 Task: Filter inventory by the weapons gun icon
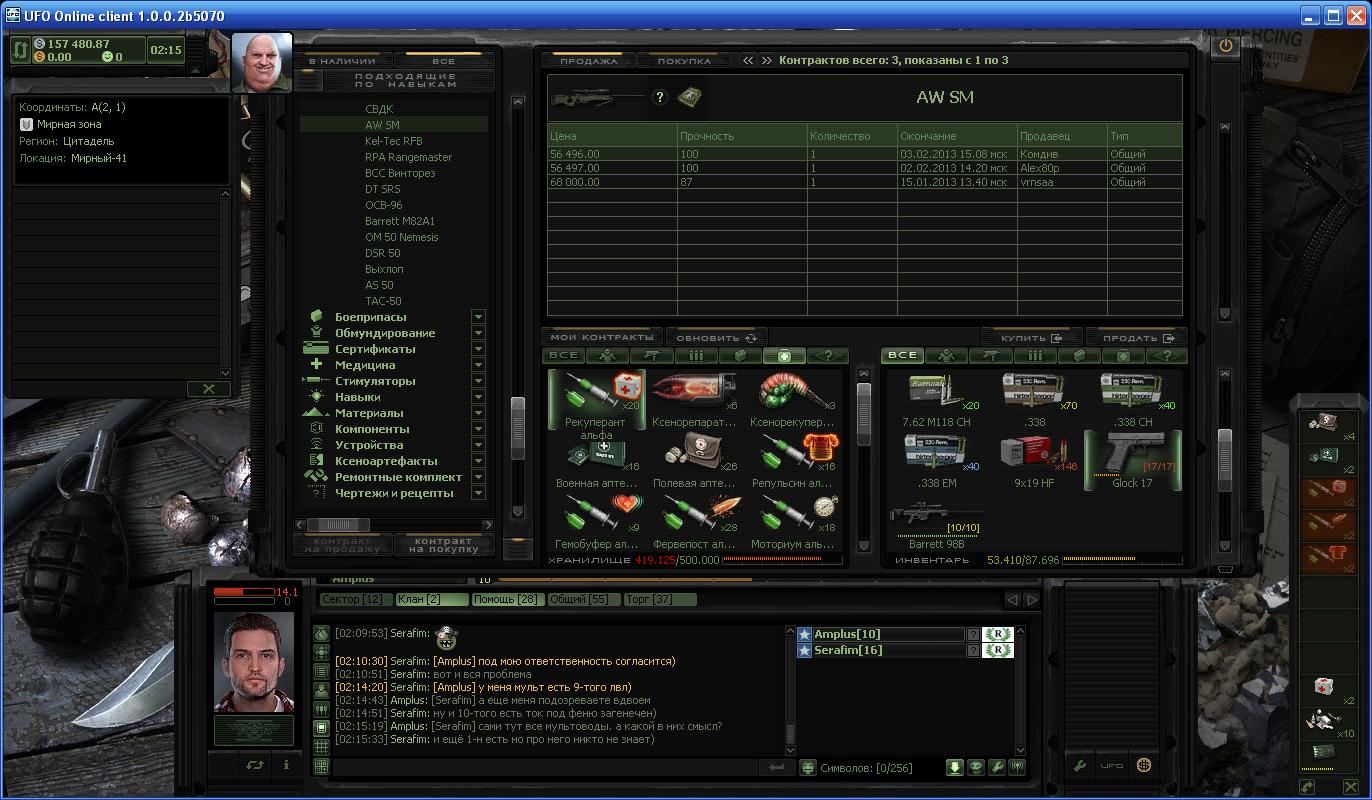tap(991, 355)
